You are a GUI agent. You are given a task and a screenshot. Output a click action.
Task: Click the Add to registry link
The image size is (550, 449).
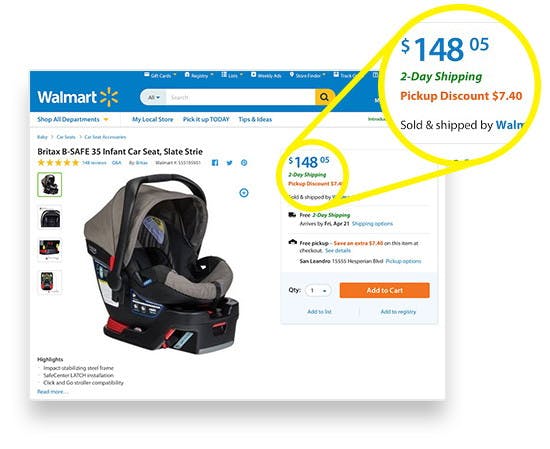tap(398, 312)
